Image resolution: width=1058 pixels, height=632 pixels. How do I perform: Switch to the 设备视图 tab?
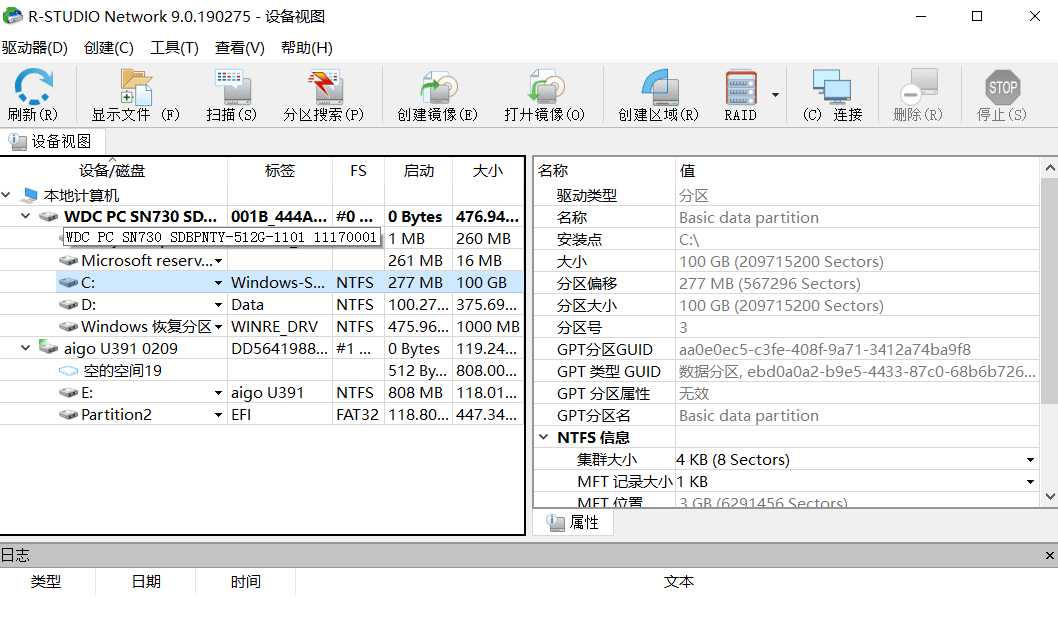52,141
